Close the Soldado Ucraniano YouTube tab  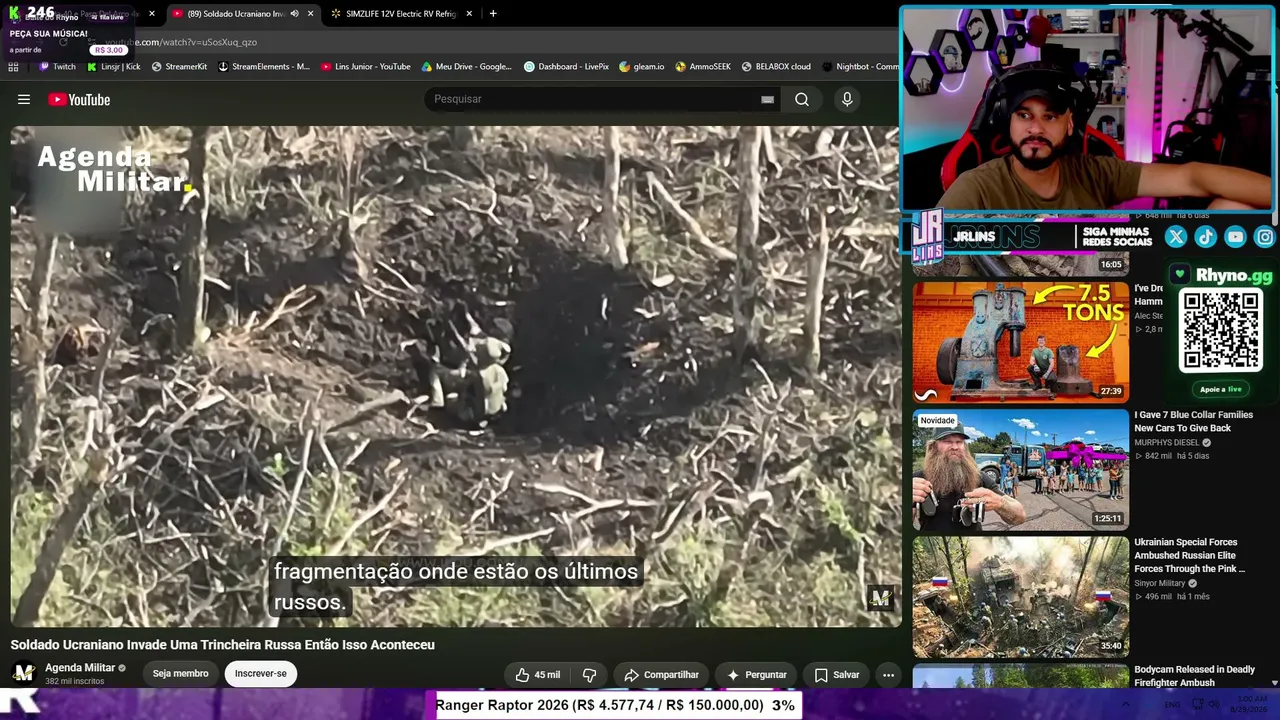[x=310, y=14]
